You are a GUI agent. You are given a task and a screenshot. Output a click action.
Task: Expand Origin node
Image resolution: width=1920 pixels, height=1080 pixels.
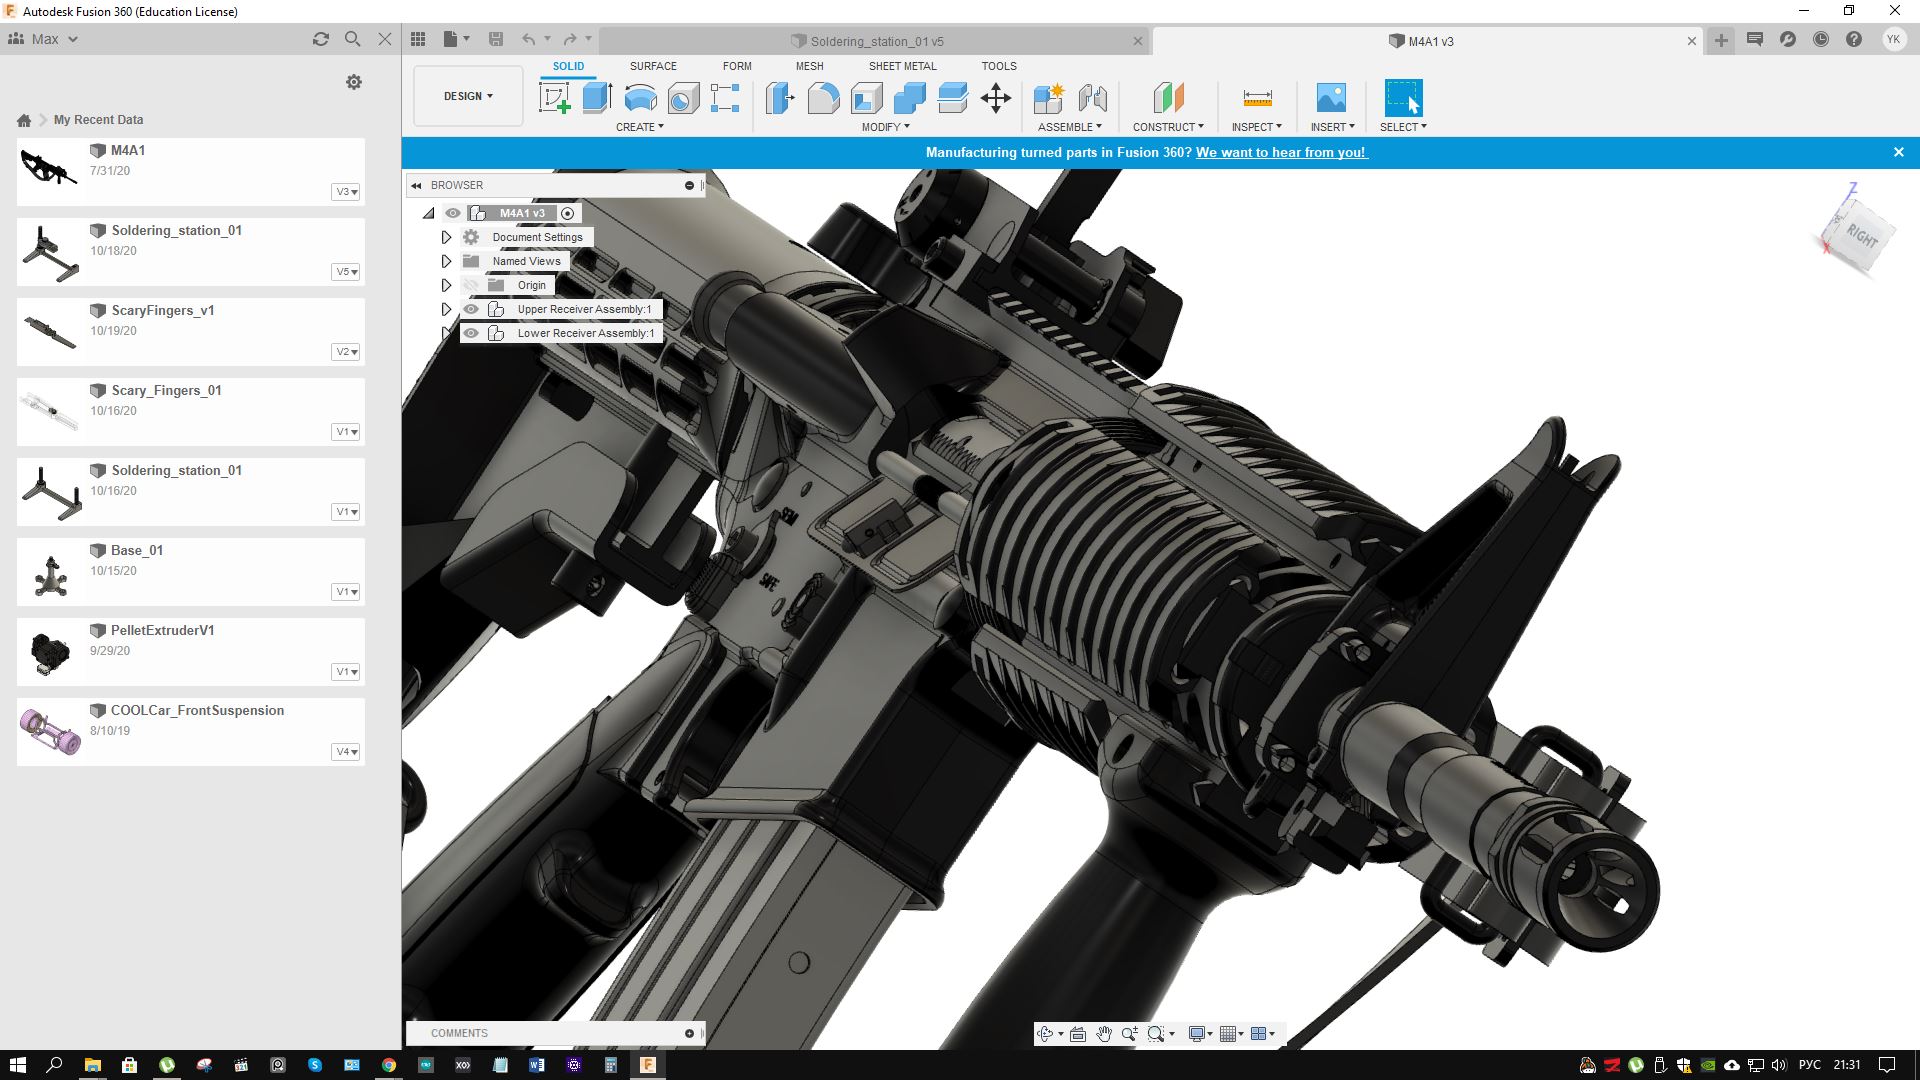(x=446, y=285)
